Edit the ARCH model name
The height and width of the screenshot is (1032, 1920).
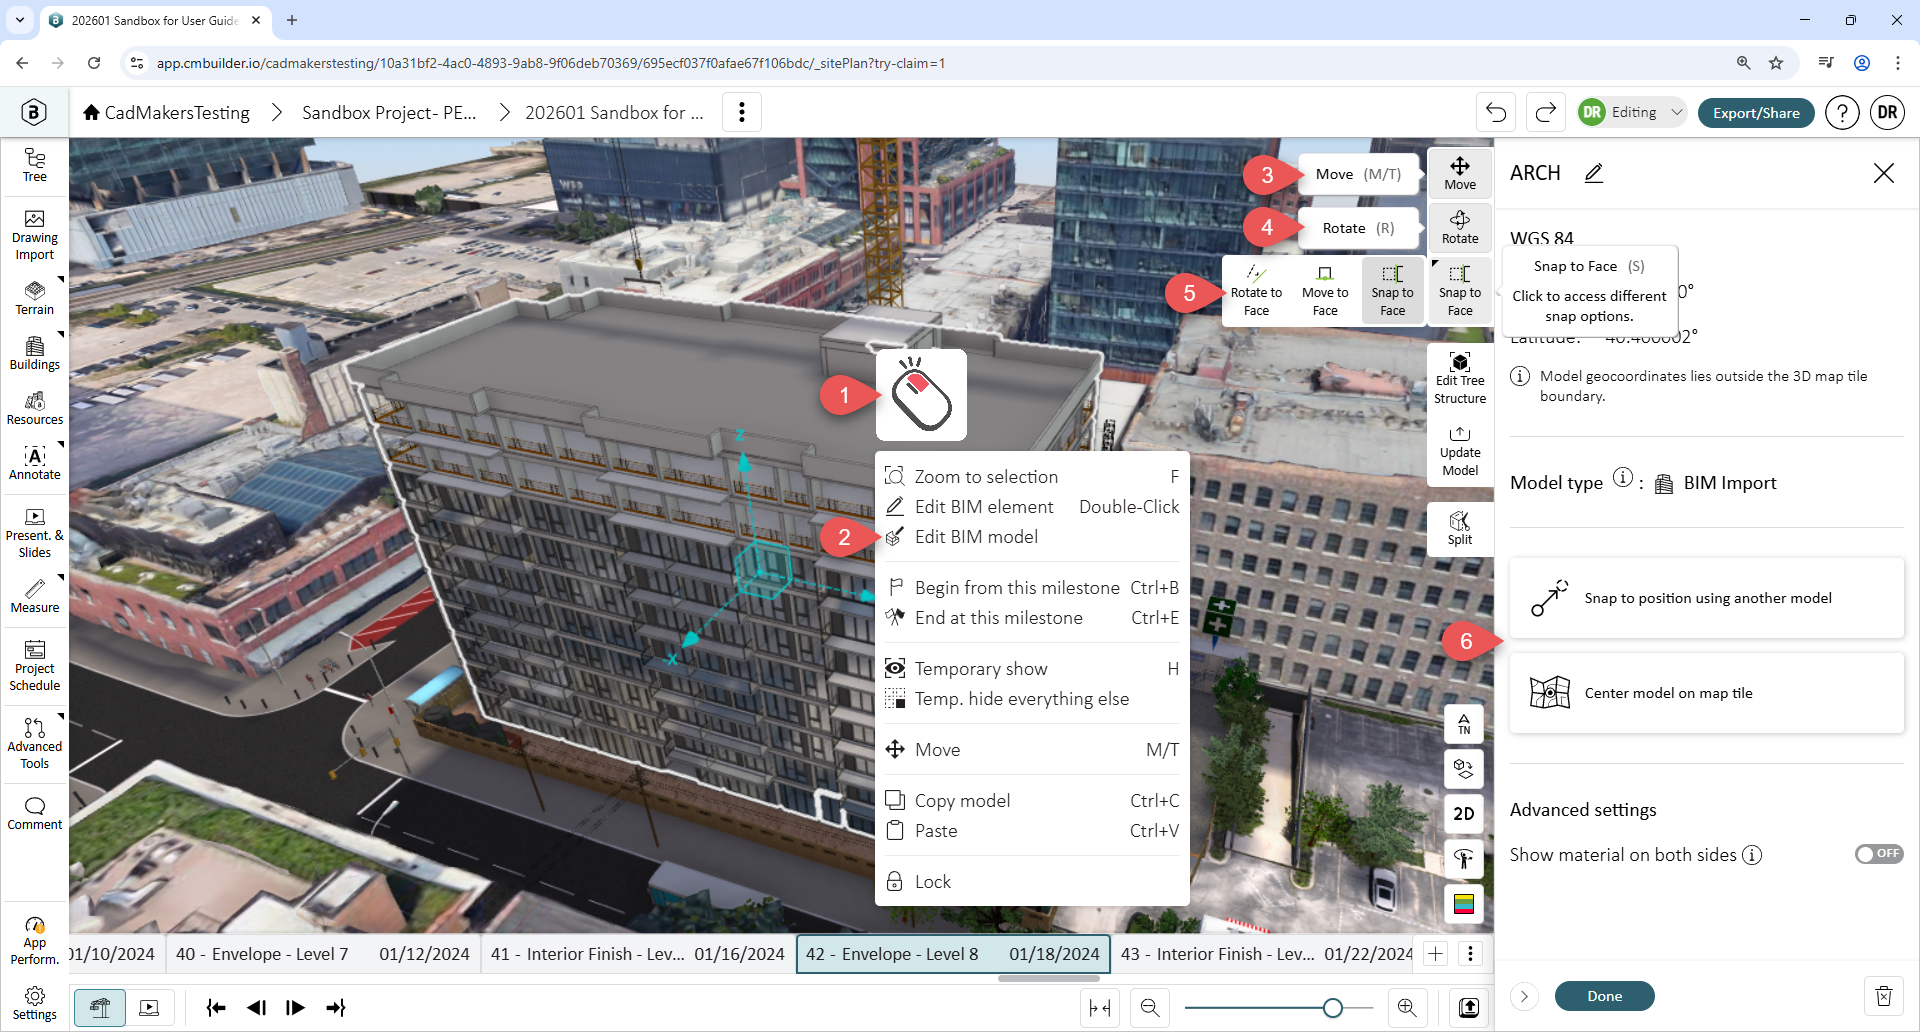point(1594,173)
